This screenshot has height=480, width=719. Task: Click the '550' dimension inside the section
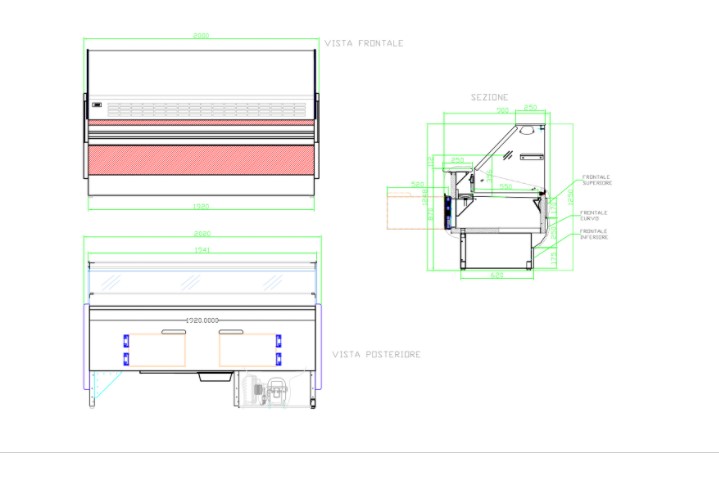tap(505, 187)
